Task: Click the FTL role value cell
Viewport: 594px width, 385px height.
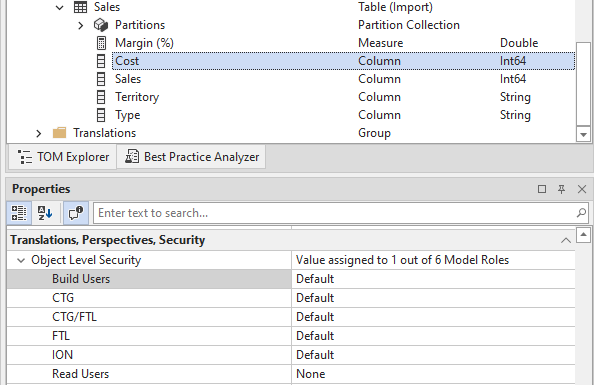Action: click(433, 336)
